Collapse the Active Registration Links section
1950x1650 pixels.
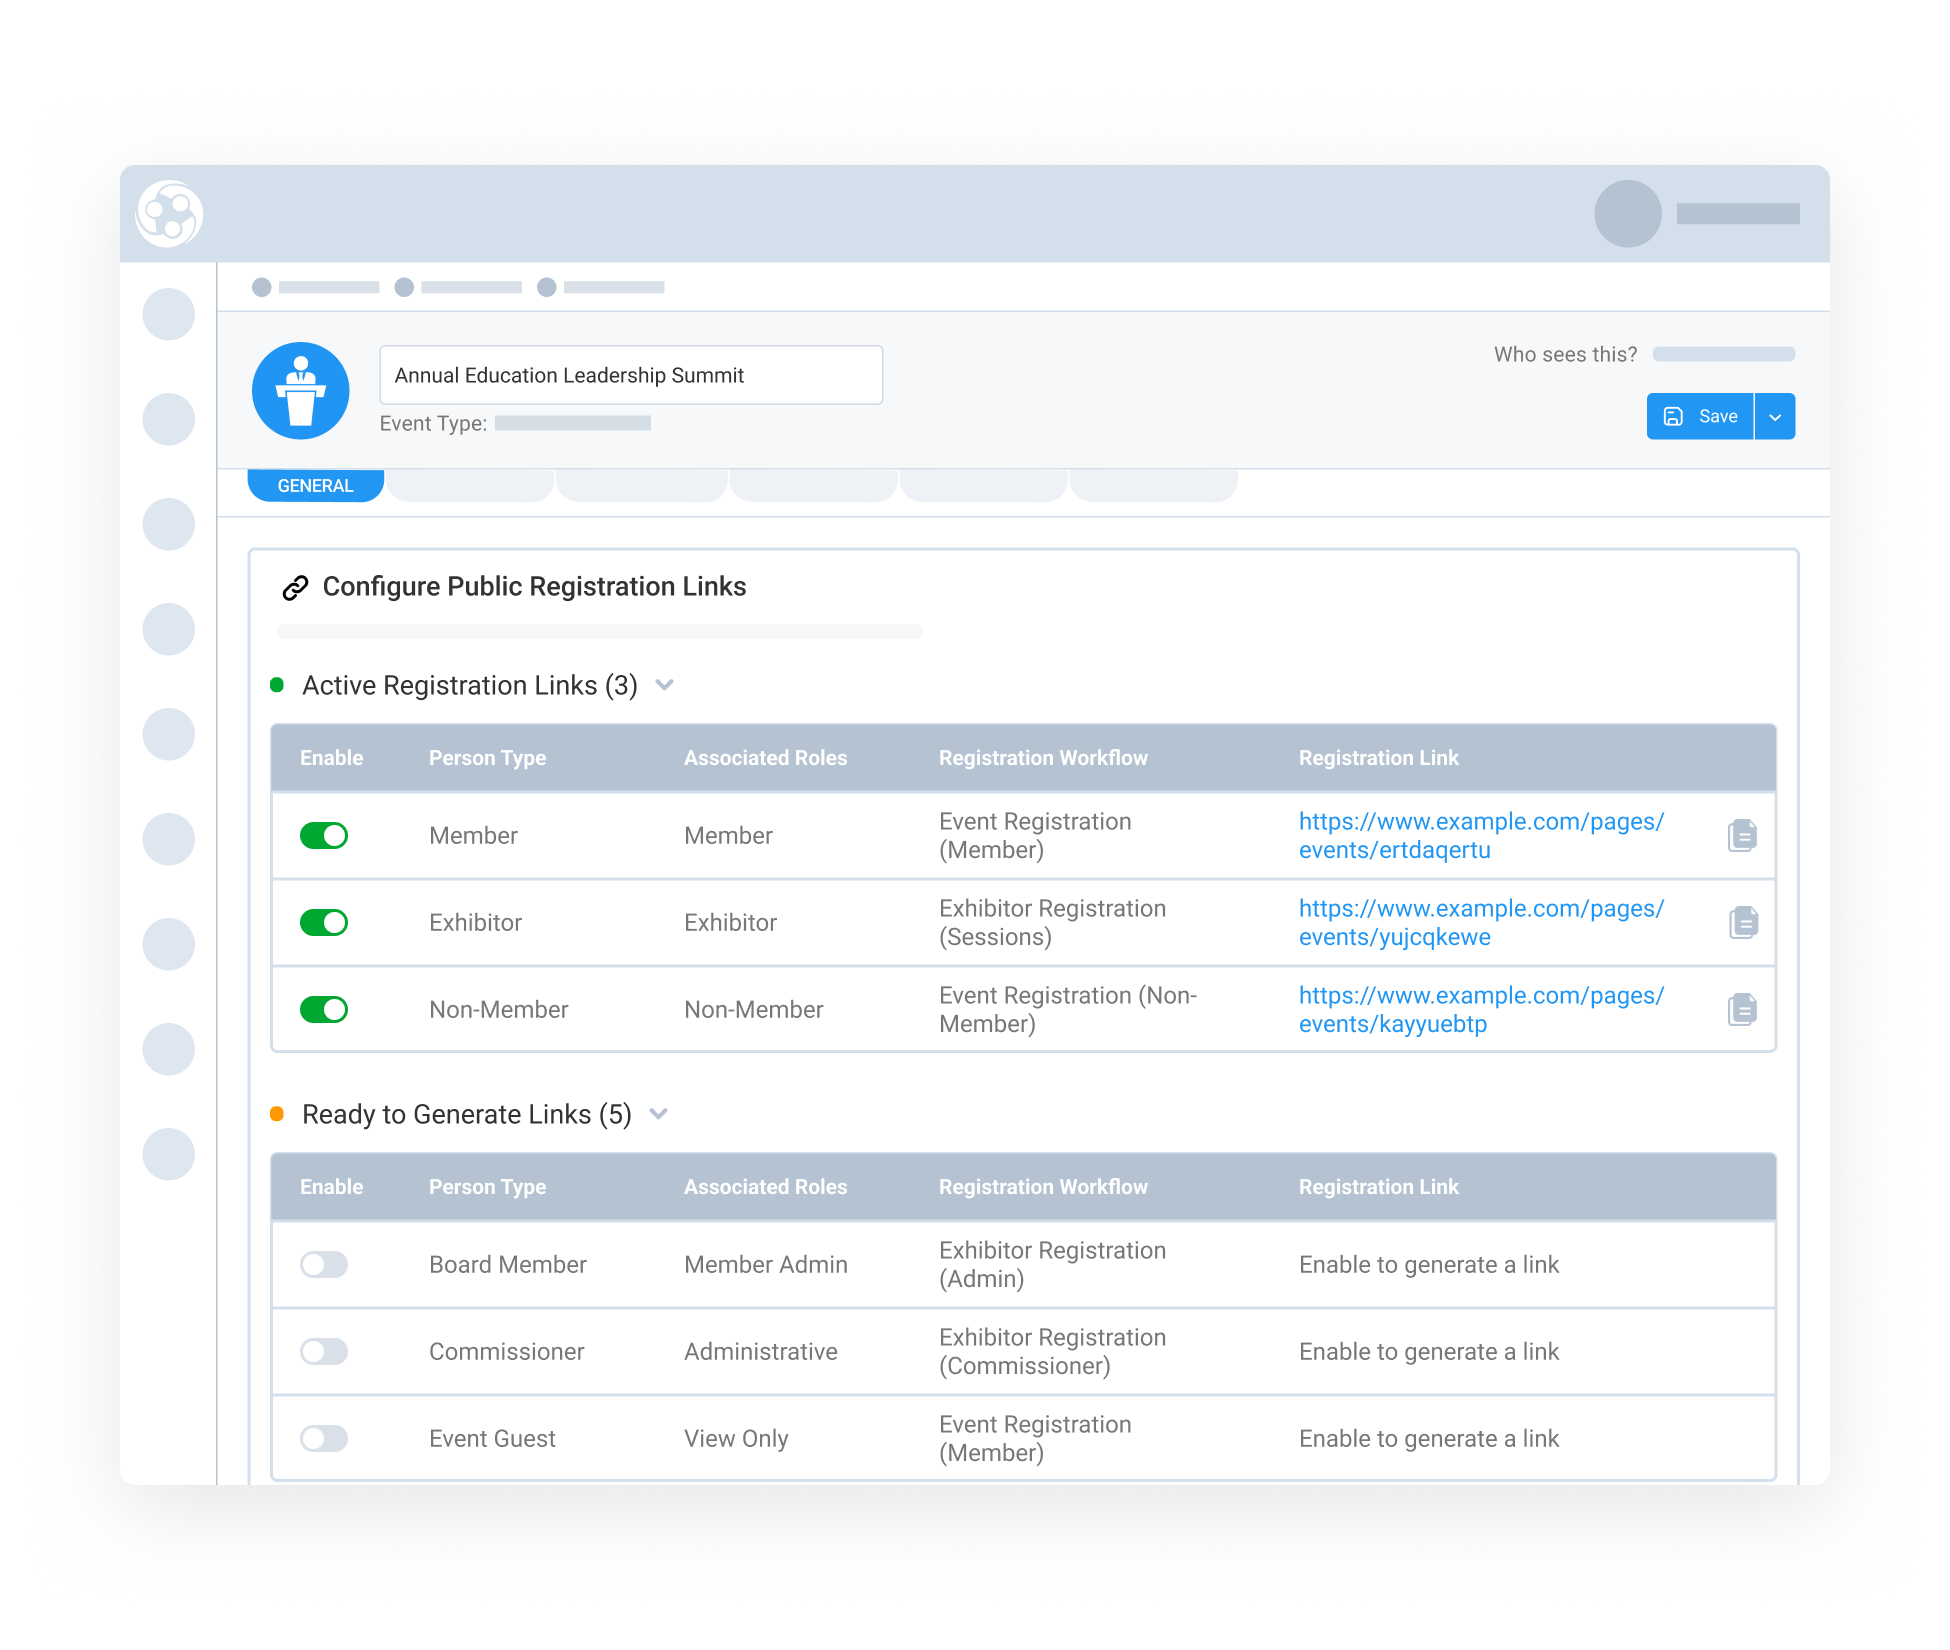pyautogui.click(x=665, y=685)
